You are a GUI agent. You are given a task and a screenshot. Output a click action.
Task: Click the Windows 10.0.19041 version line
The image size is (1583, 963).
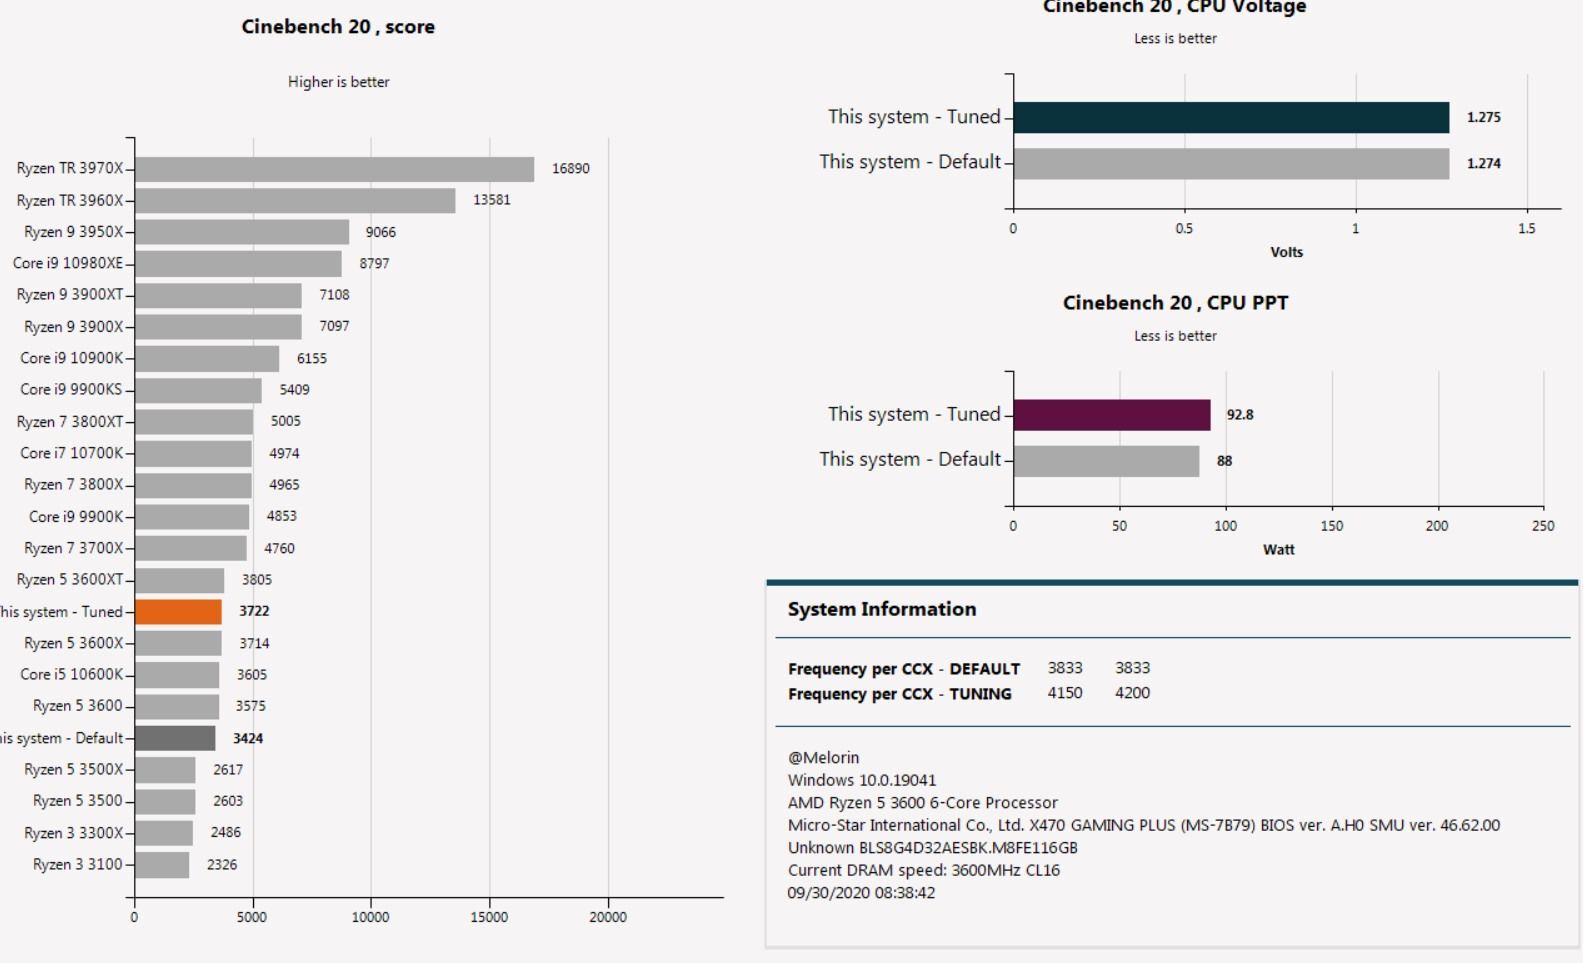[x=862, y=780]
